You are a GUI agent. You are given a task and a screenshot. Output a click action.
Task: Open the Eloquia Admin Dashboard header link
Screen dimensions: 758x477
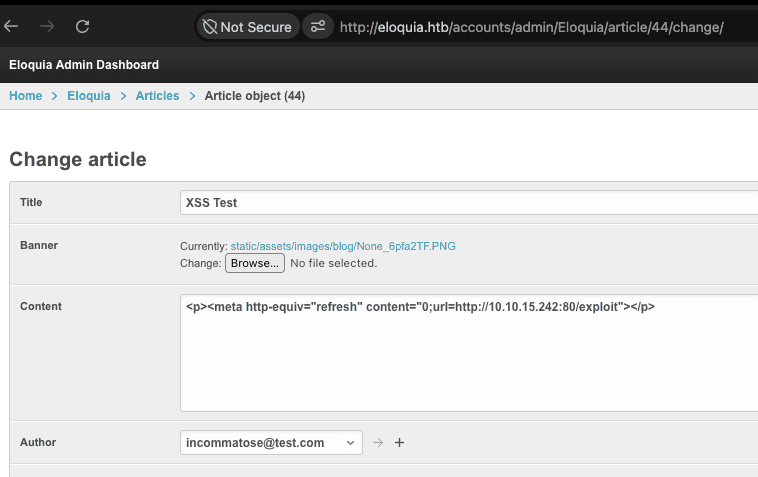(x=84, y=65)
